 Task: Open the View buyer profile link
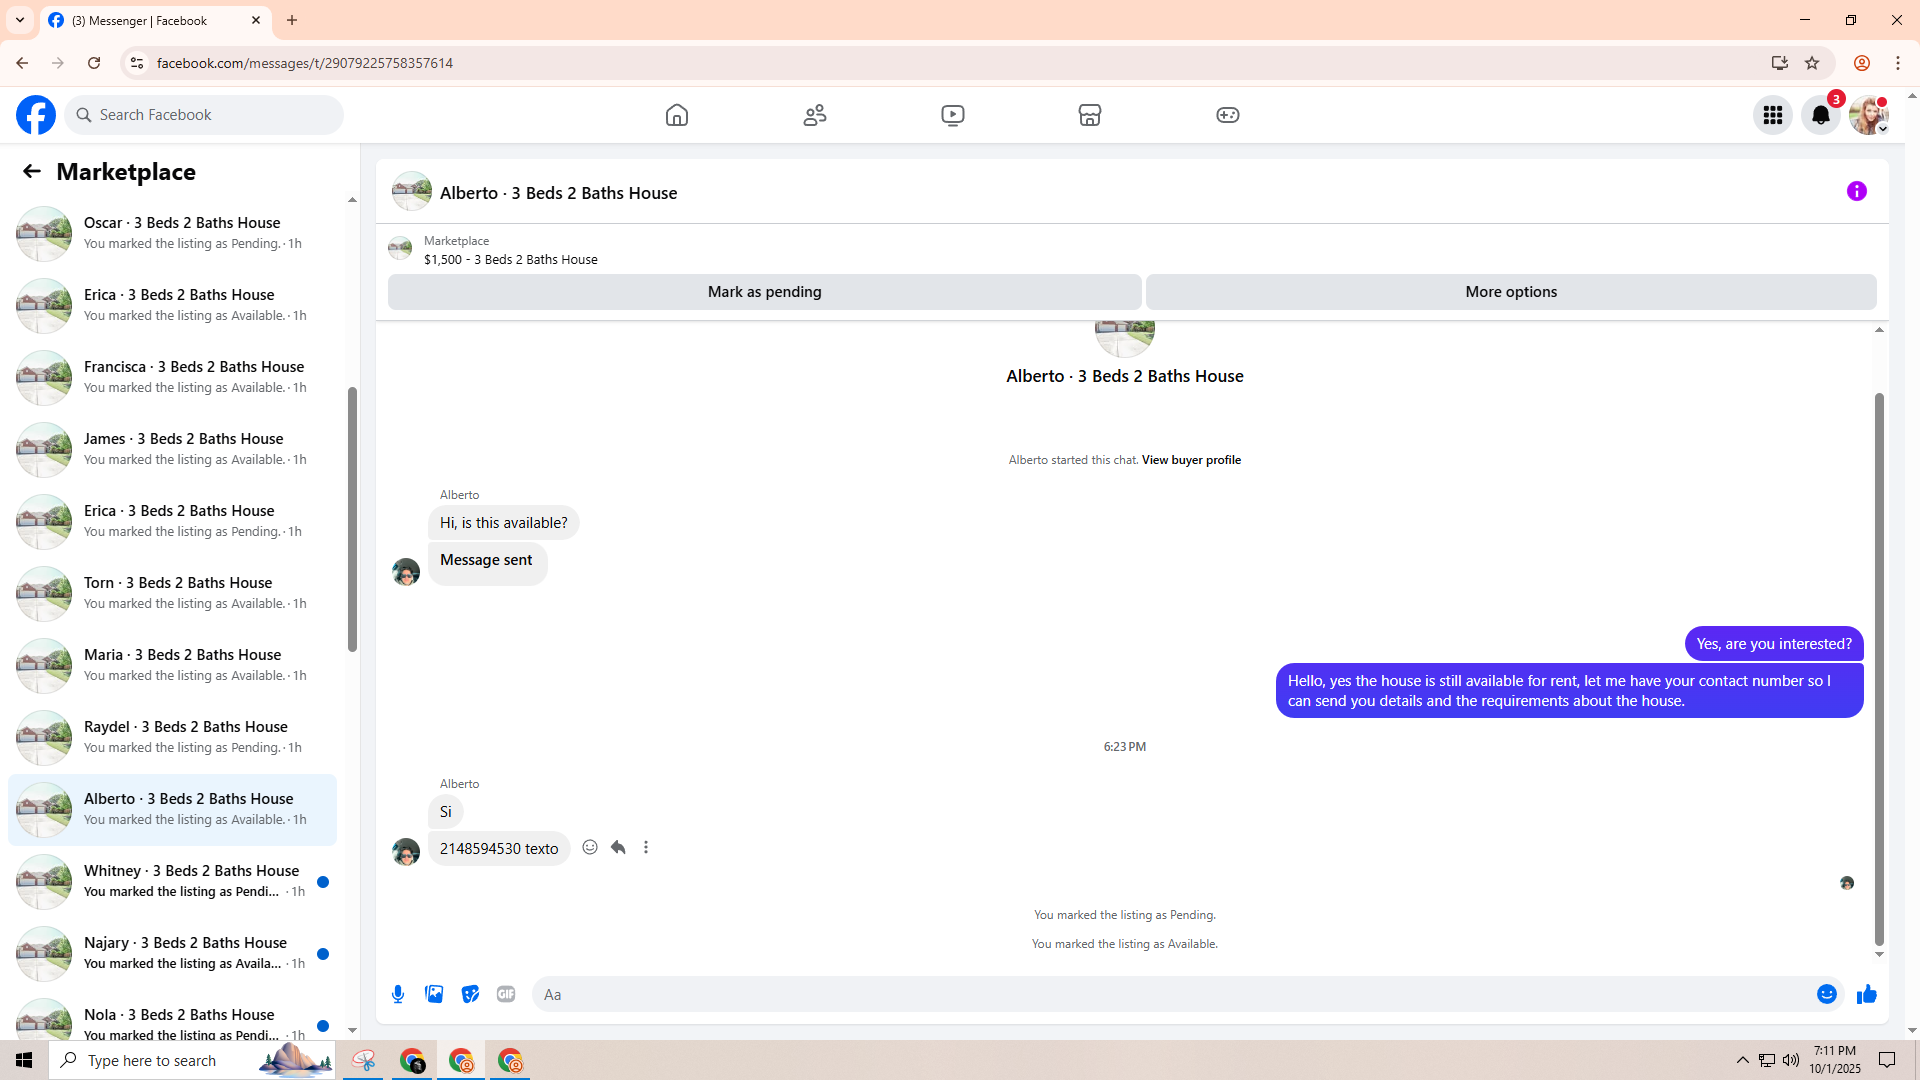pos(1191,460)
